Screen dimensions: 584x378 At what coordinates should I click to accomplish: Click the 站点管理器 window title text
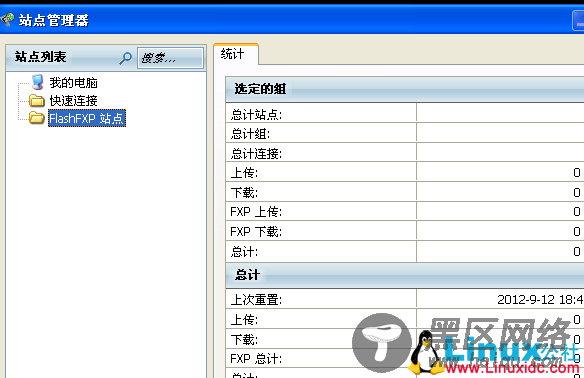coord(54,20)
